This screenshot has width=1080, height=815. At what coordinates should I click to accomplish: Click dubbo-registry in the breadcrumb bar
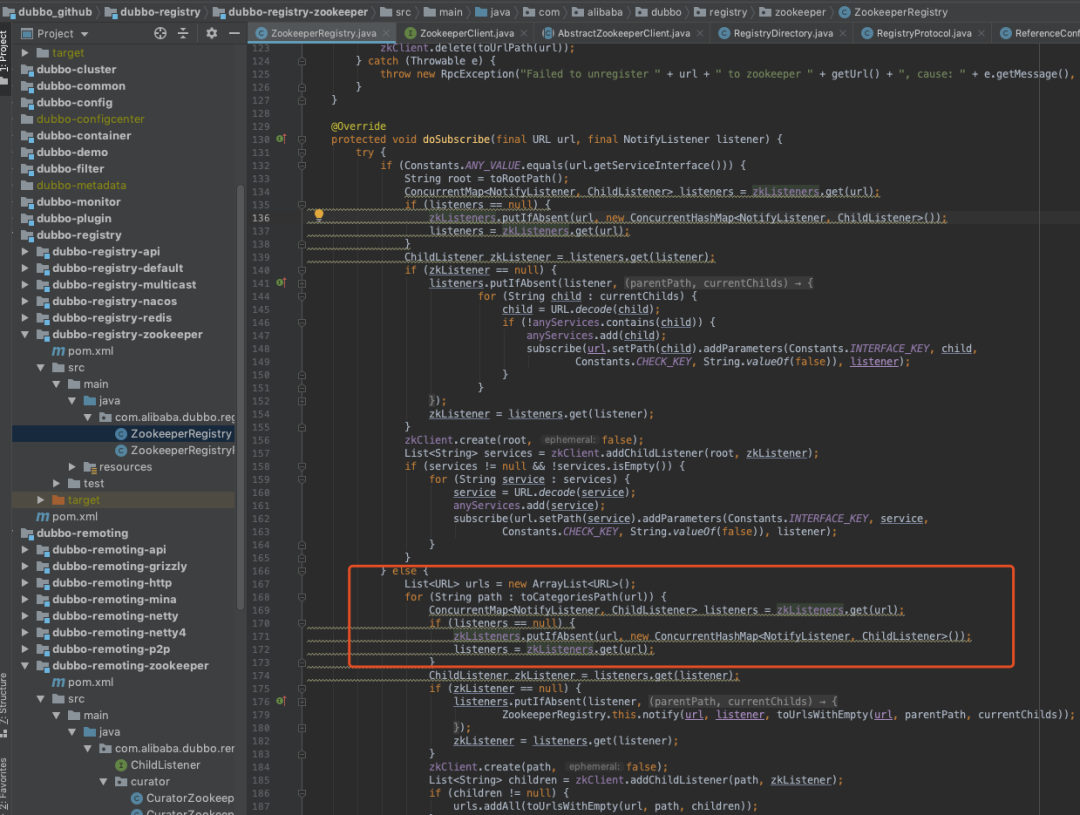[160, 12]
